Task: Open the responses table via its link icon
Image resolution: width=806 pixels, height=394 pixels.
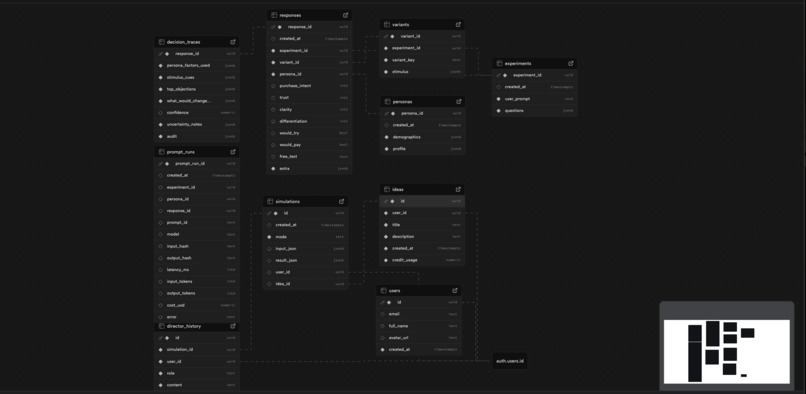Action: click(345, 15)
